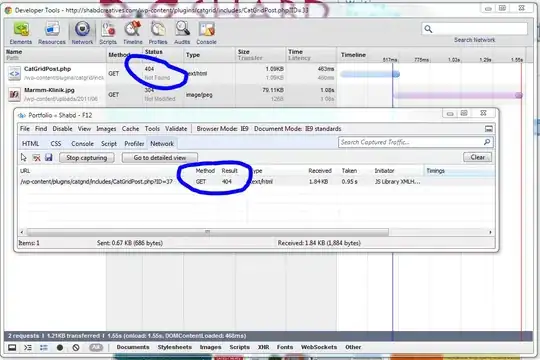The width and height of the screenshot is (540, 360).
Task: Click the magnifier icon in Search Captured Traffic
Action: click(487, 142)
